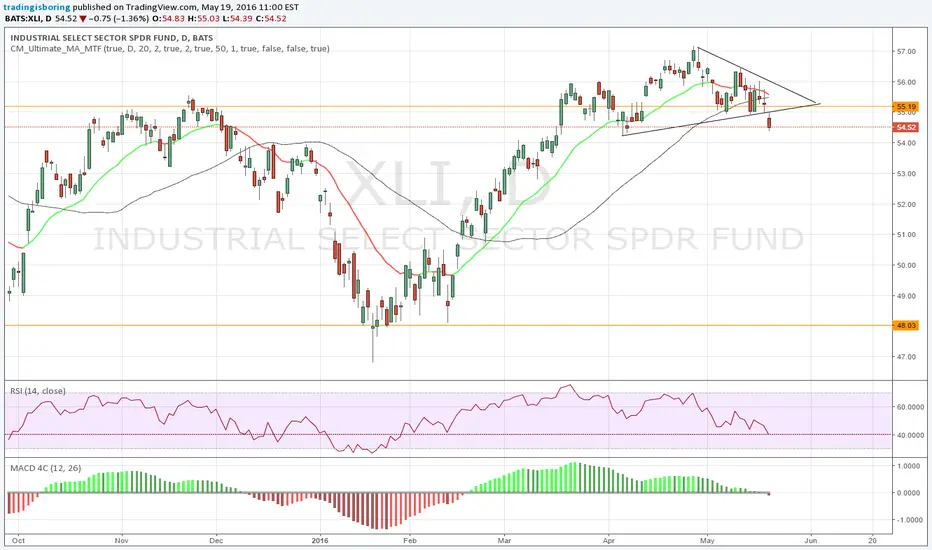Click the Dec date axis label
This screenshot has width=932, height=550.
[x=216, y=540]
